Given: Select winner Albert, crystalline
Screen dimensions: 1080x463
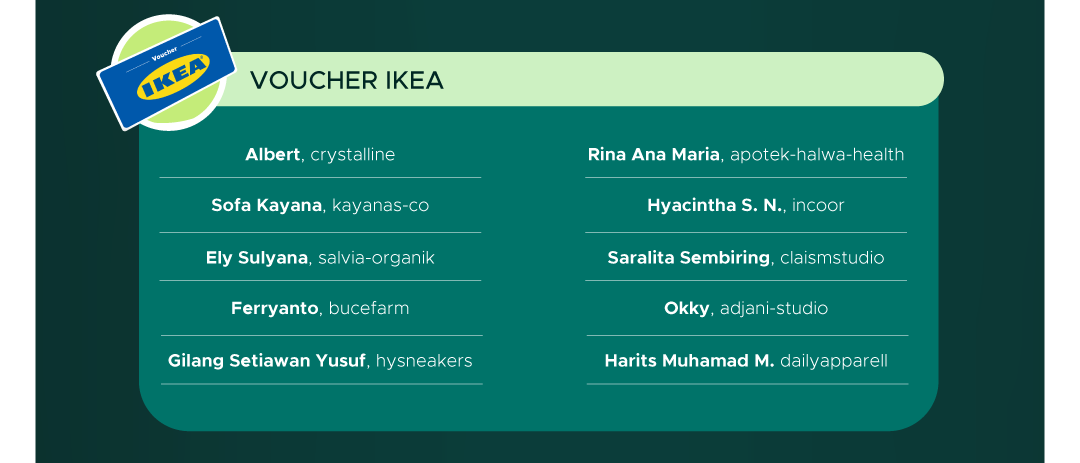Looking at the screenshot, I should point(320,154).
